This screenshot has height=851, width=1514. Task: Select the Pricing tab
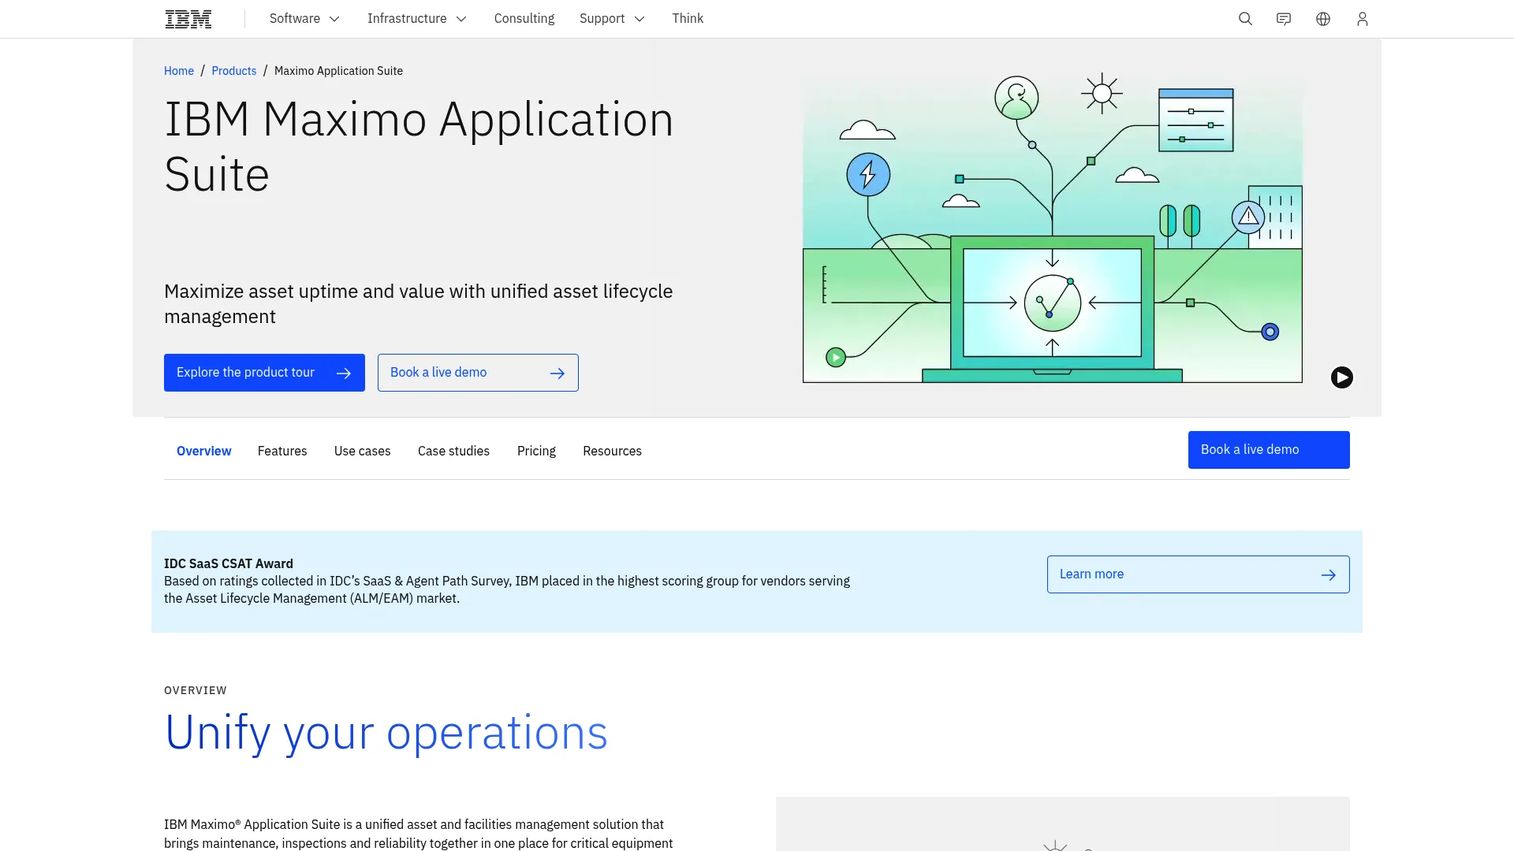pyautogui.click(x=536, y=451)
